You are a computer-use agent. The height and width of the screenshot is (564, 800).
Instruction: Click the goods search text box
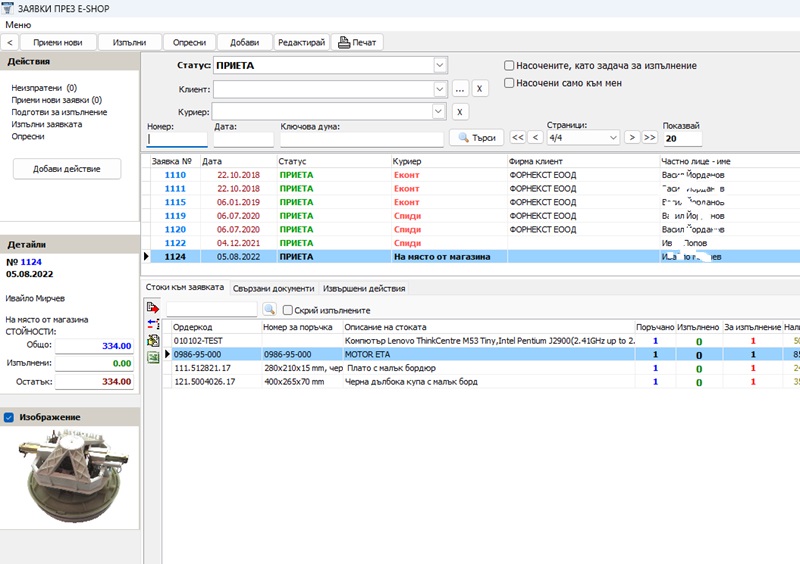[x=211, y=309]
